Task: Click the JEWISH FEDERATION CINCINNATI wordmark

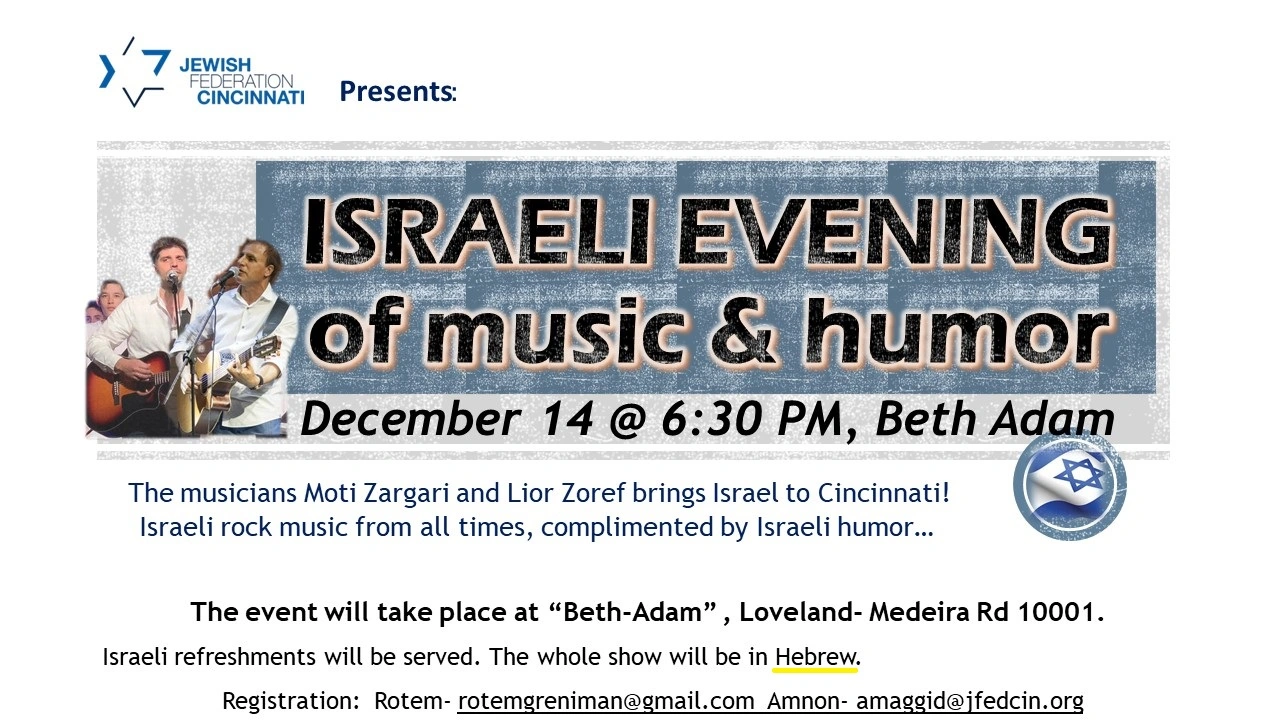Action: (241, 82)
